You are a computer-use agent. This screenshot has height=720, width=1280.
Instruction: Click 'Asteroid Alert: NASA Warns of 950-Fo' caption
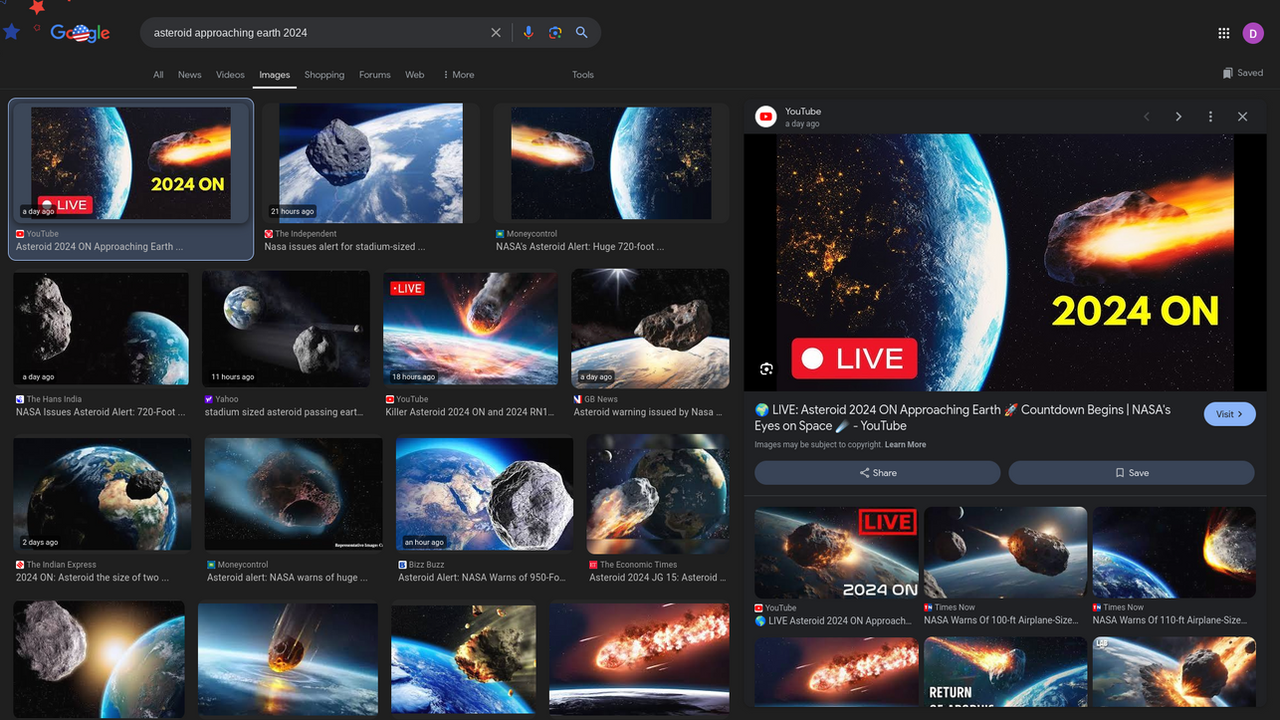[481, 578]
